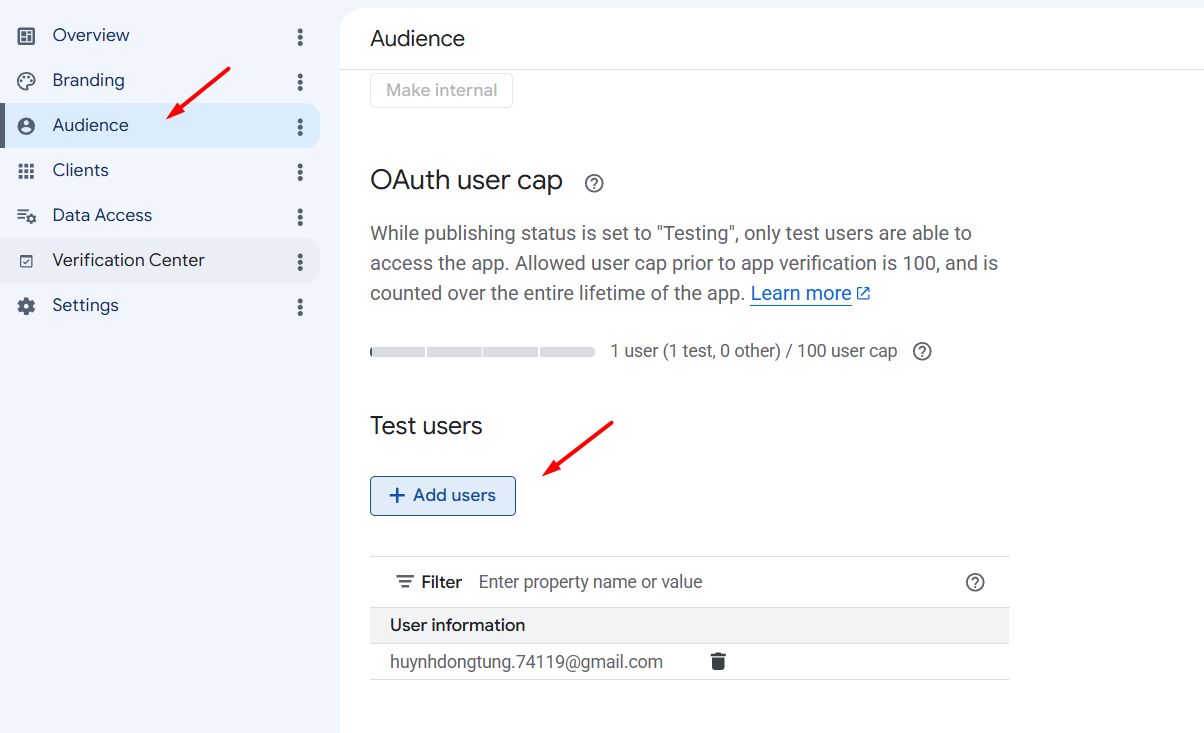Click the help icon next to 100 user cap
Viewport: 1204px width, 733px height.
coord(923,352)
